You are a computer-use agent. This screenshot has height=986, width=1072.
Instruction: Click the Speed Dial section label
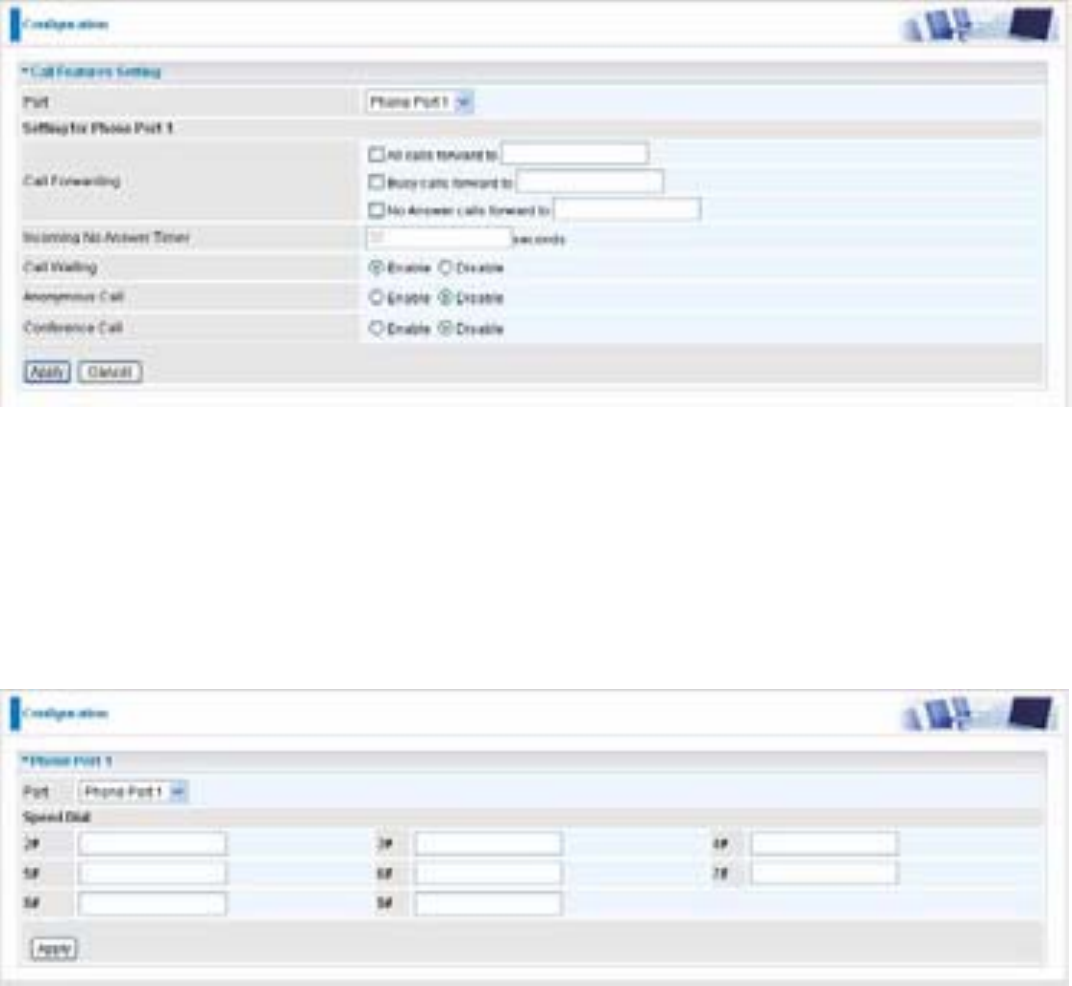(x=57, y=817)
